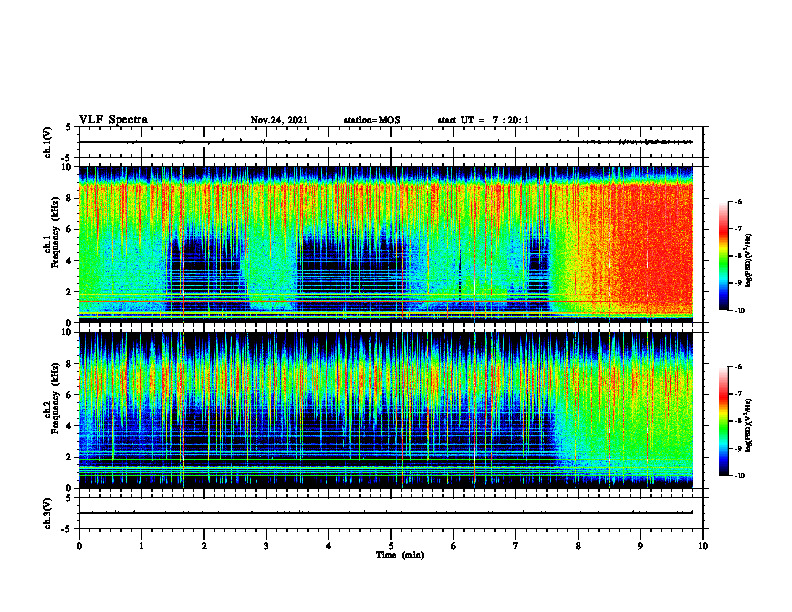The height and width of the screenshot is (612, 792).
Task: Click the 'station=MOS' label
Action: [x=372, y=120]
